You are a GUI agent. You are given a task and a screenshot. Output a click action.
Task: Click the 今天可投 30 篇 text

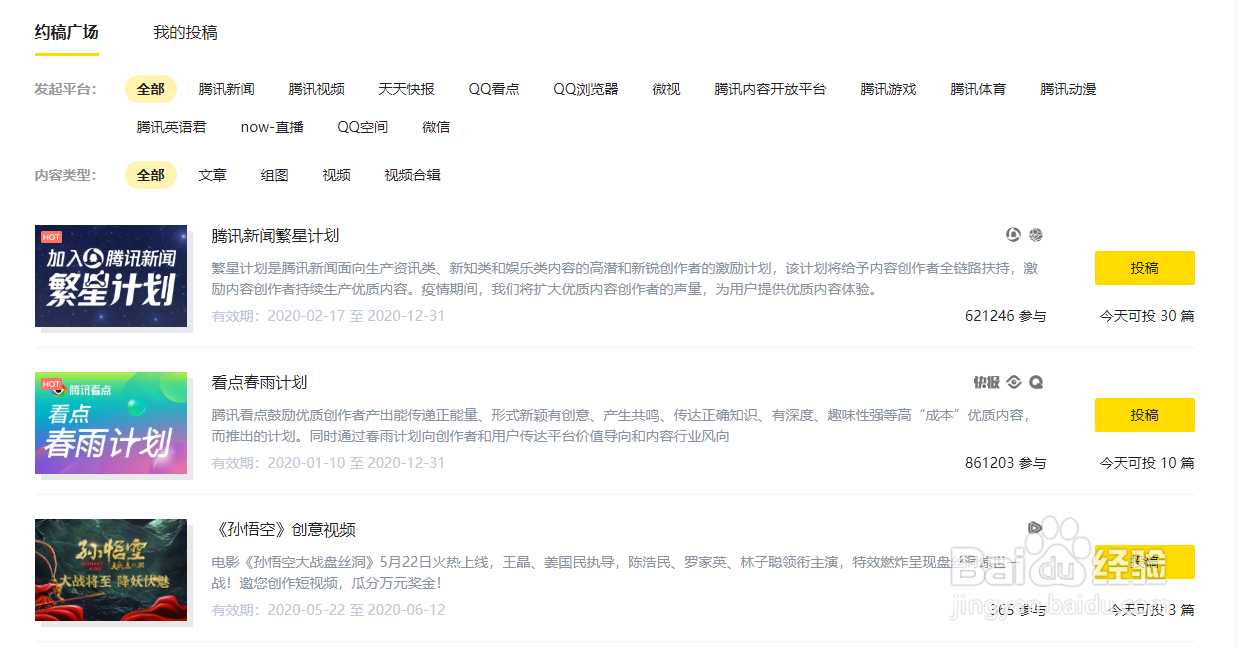coord(1147,316)
